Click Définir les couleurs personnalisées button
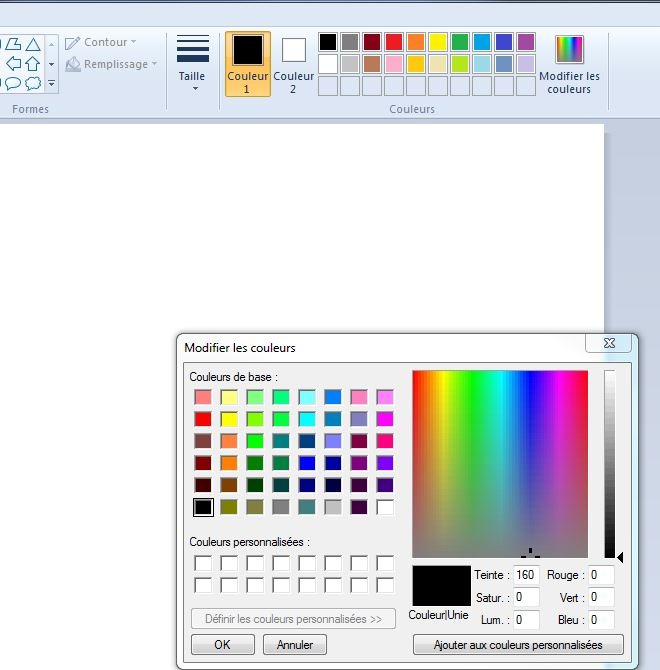Image resolution: width=660 pixels, height=670 pixels. (x=293, y=619)
